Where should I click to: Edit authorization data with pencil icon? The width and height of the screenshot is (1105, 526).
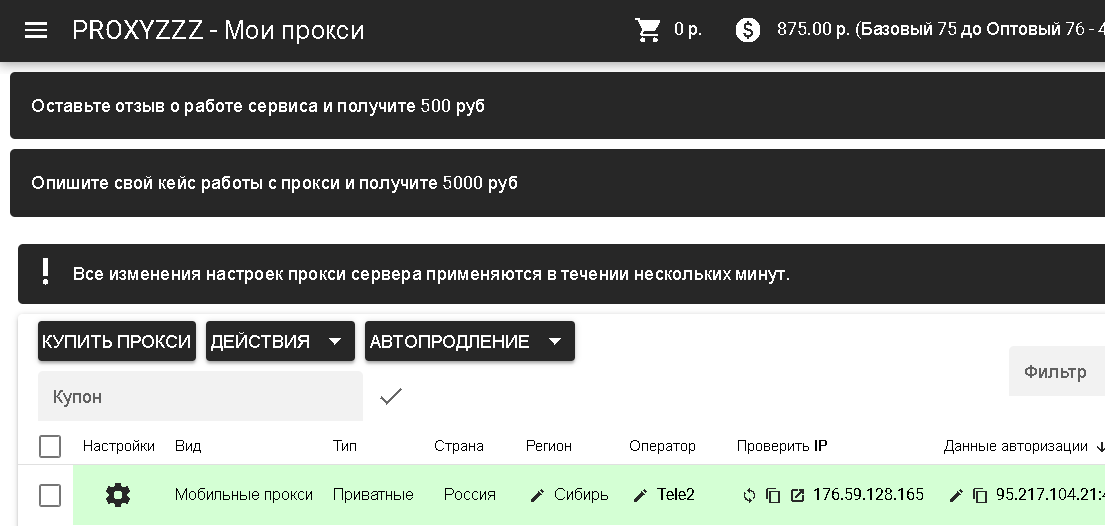click(x=956, y=495)
